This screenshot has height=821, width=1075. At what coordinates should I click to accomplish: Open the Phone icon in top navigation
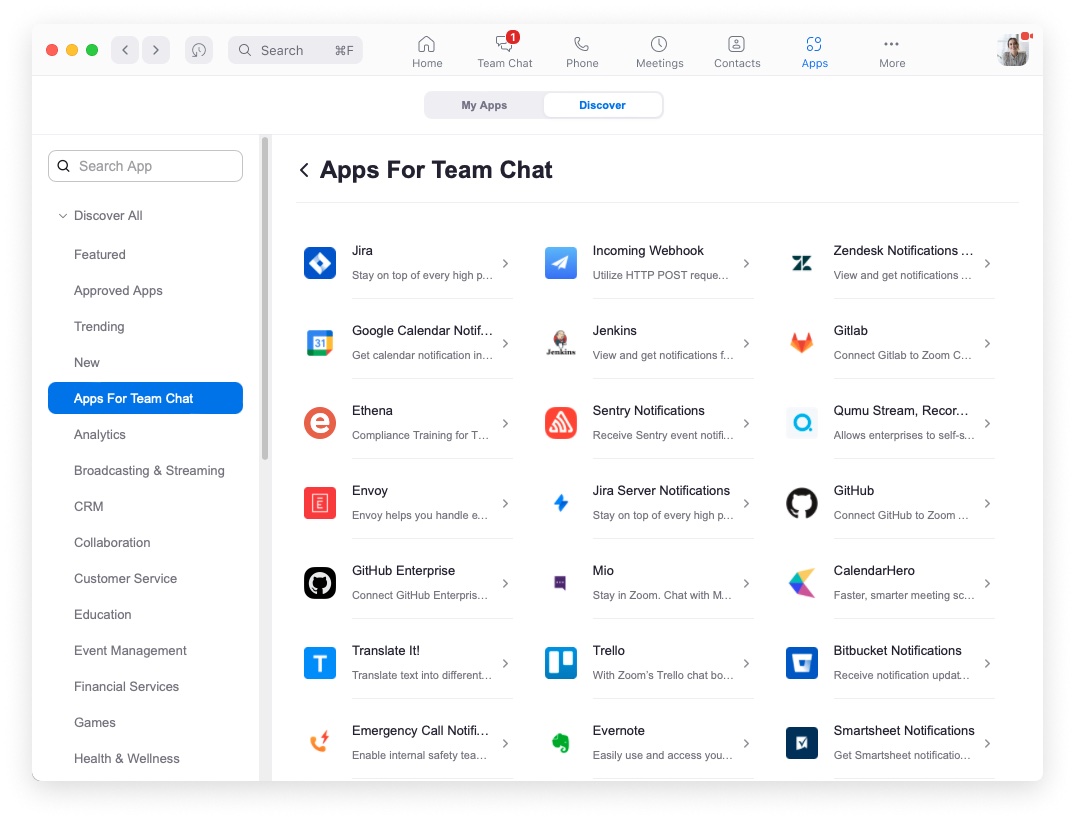581,50
